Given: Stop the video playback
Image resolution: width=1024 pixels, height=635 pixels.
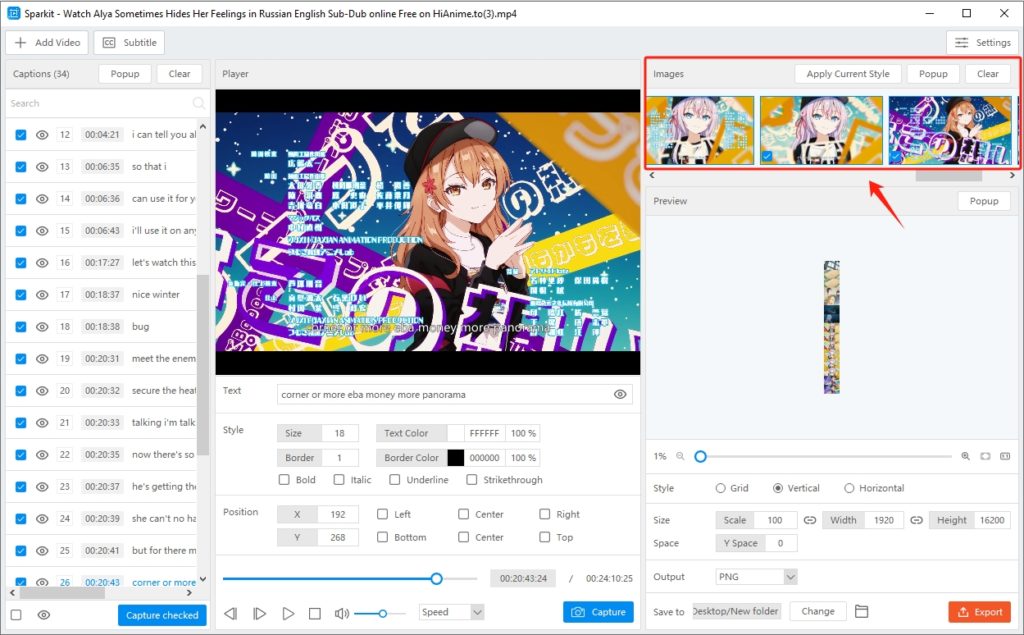Looking at the screenshot, I should (x=313, y=612).
